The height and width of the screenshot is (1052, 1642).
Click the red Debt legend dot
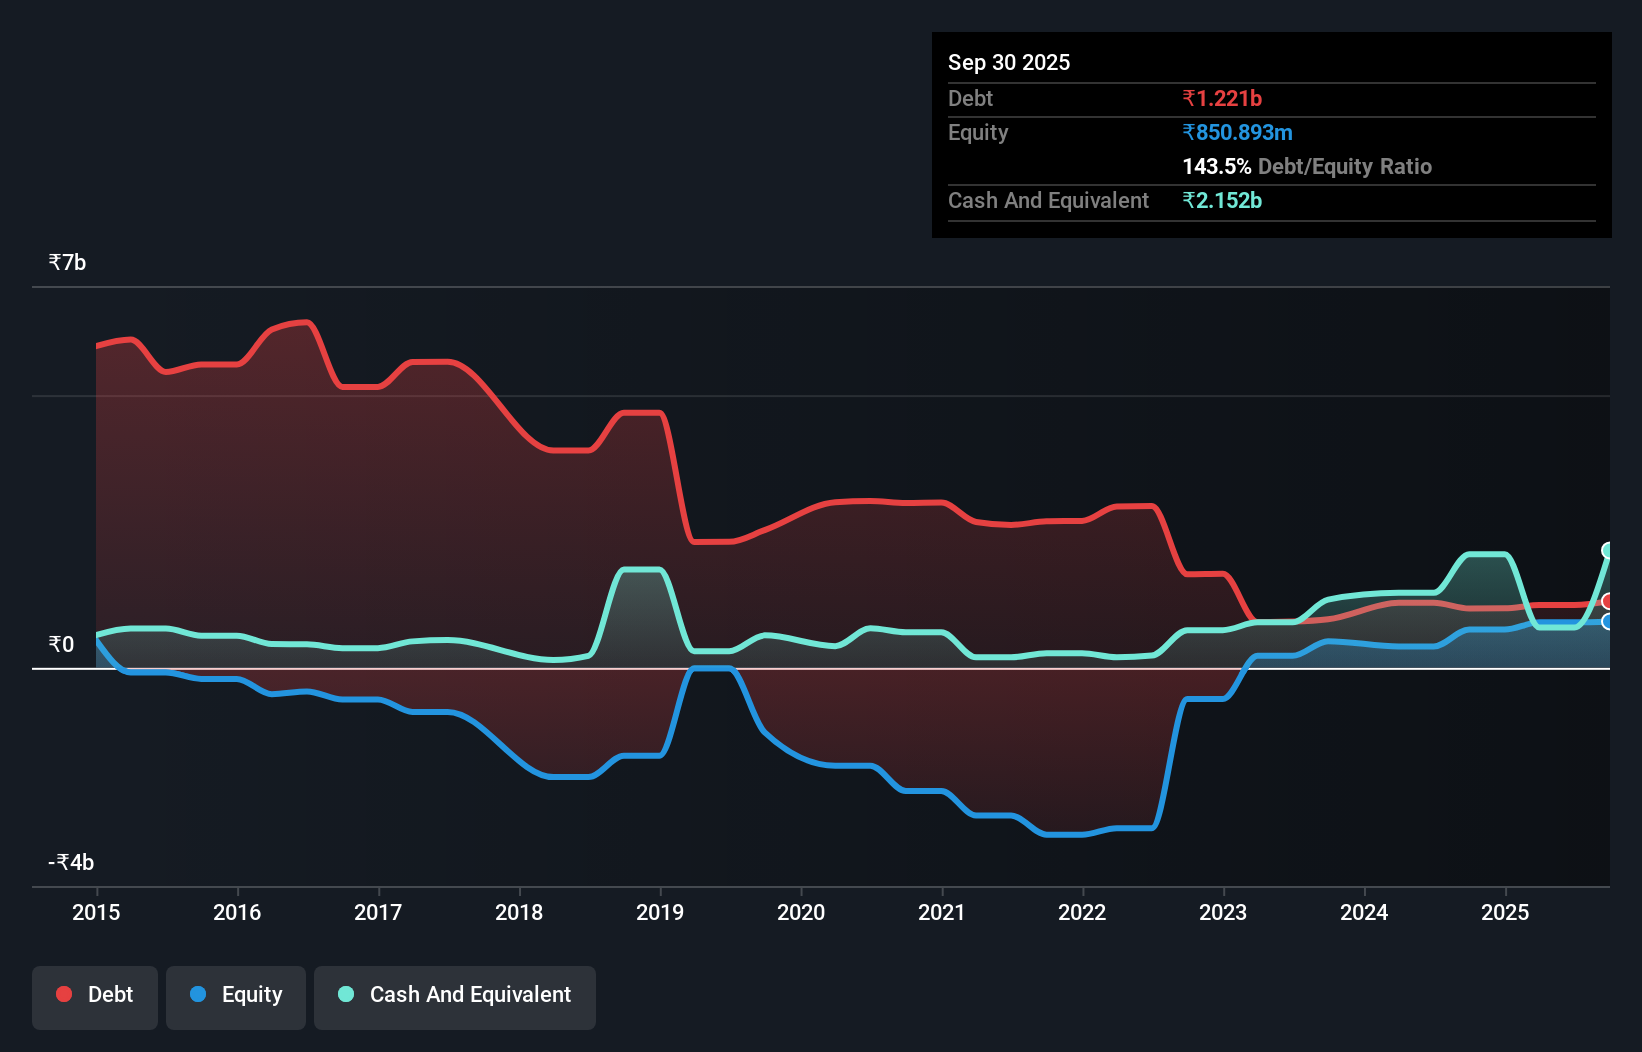coord(62,994)
